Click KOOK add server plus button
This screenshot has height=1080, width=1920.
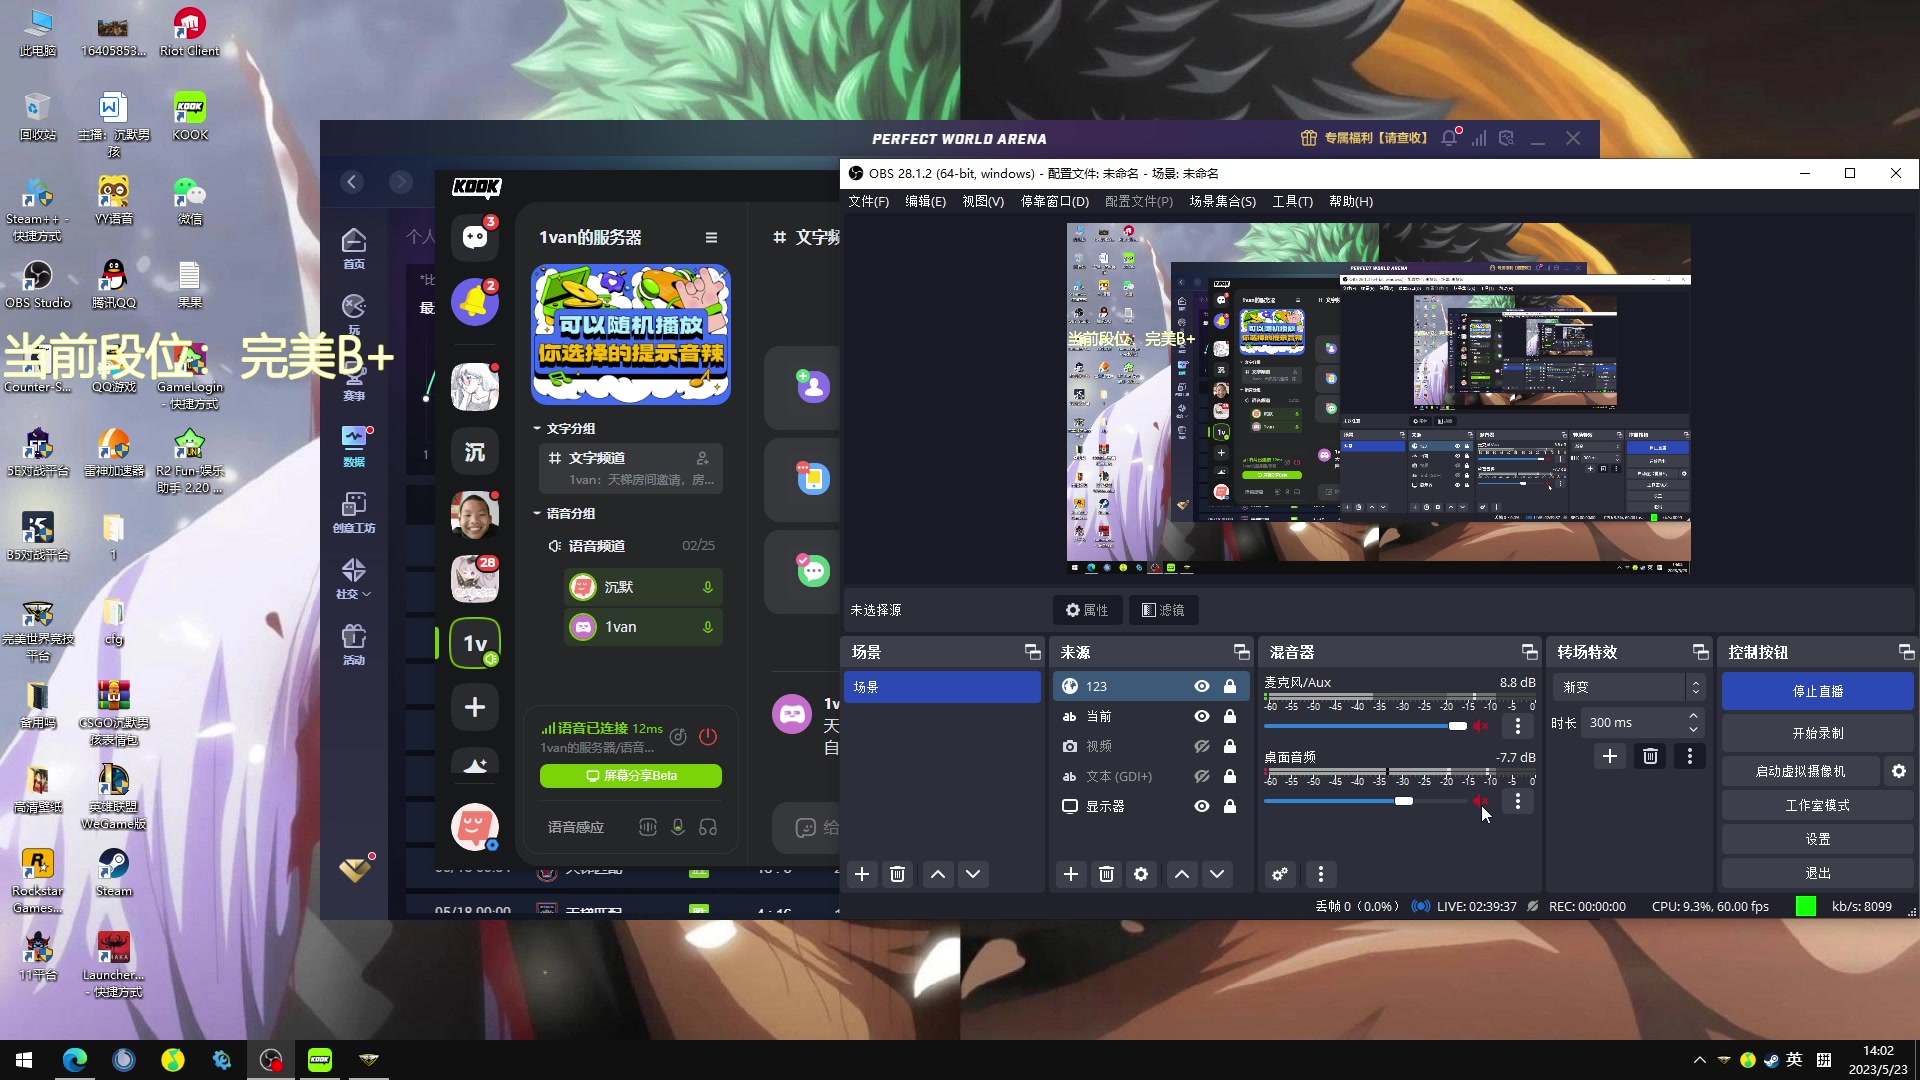475,707
